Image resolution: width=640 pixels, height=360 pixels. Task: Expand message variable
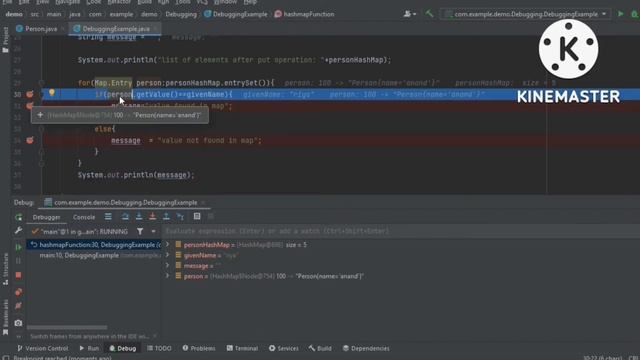pyautogui.click(x=168, y=266)
